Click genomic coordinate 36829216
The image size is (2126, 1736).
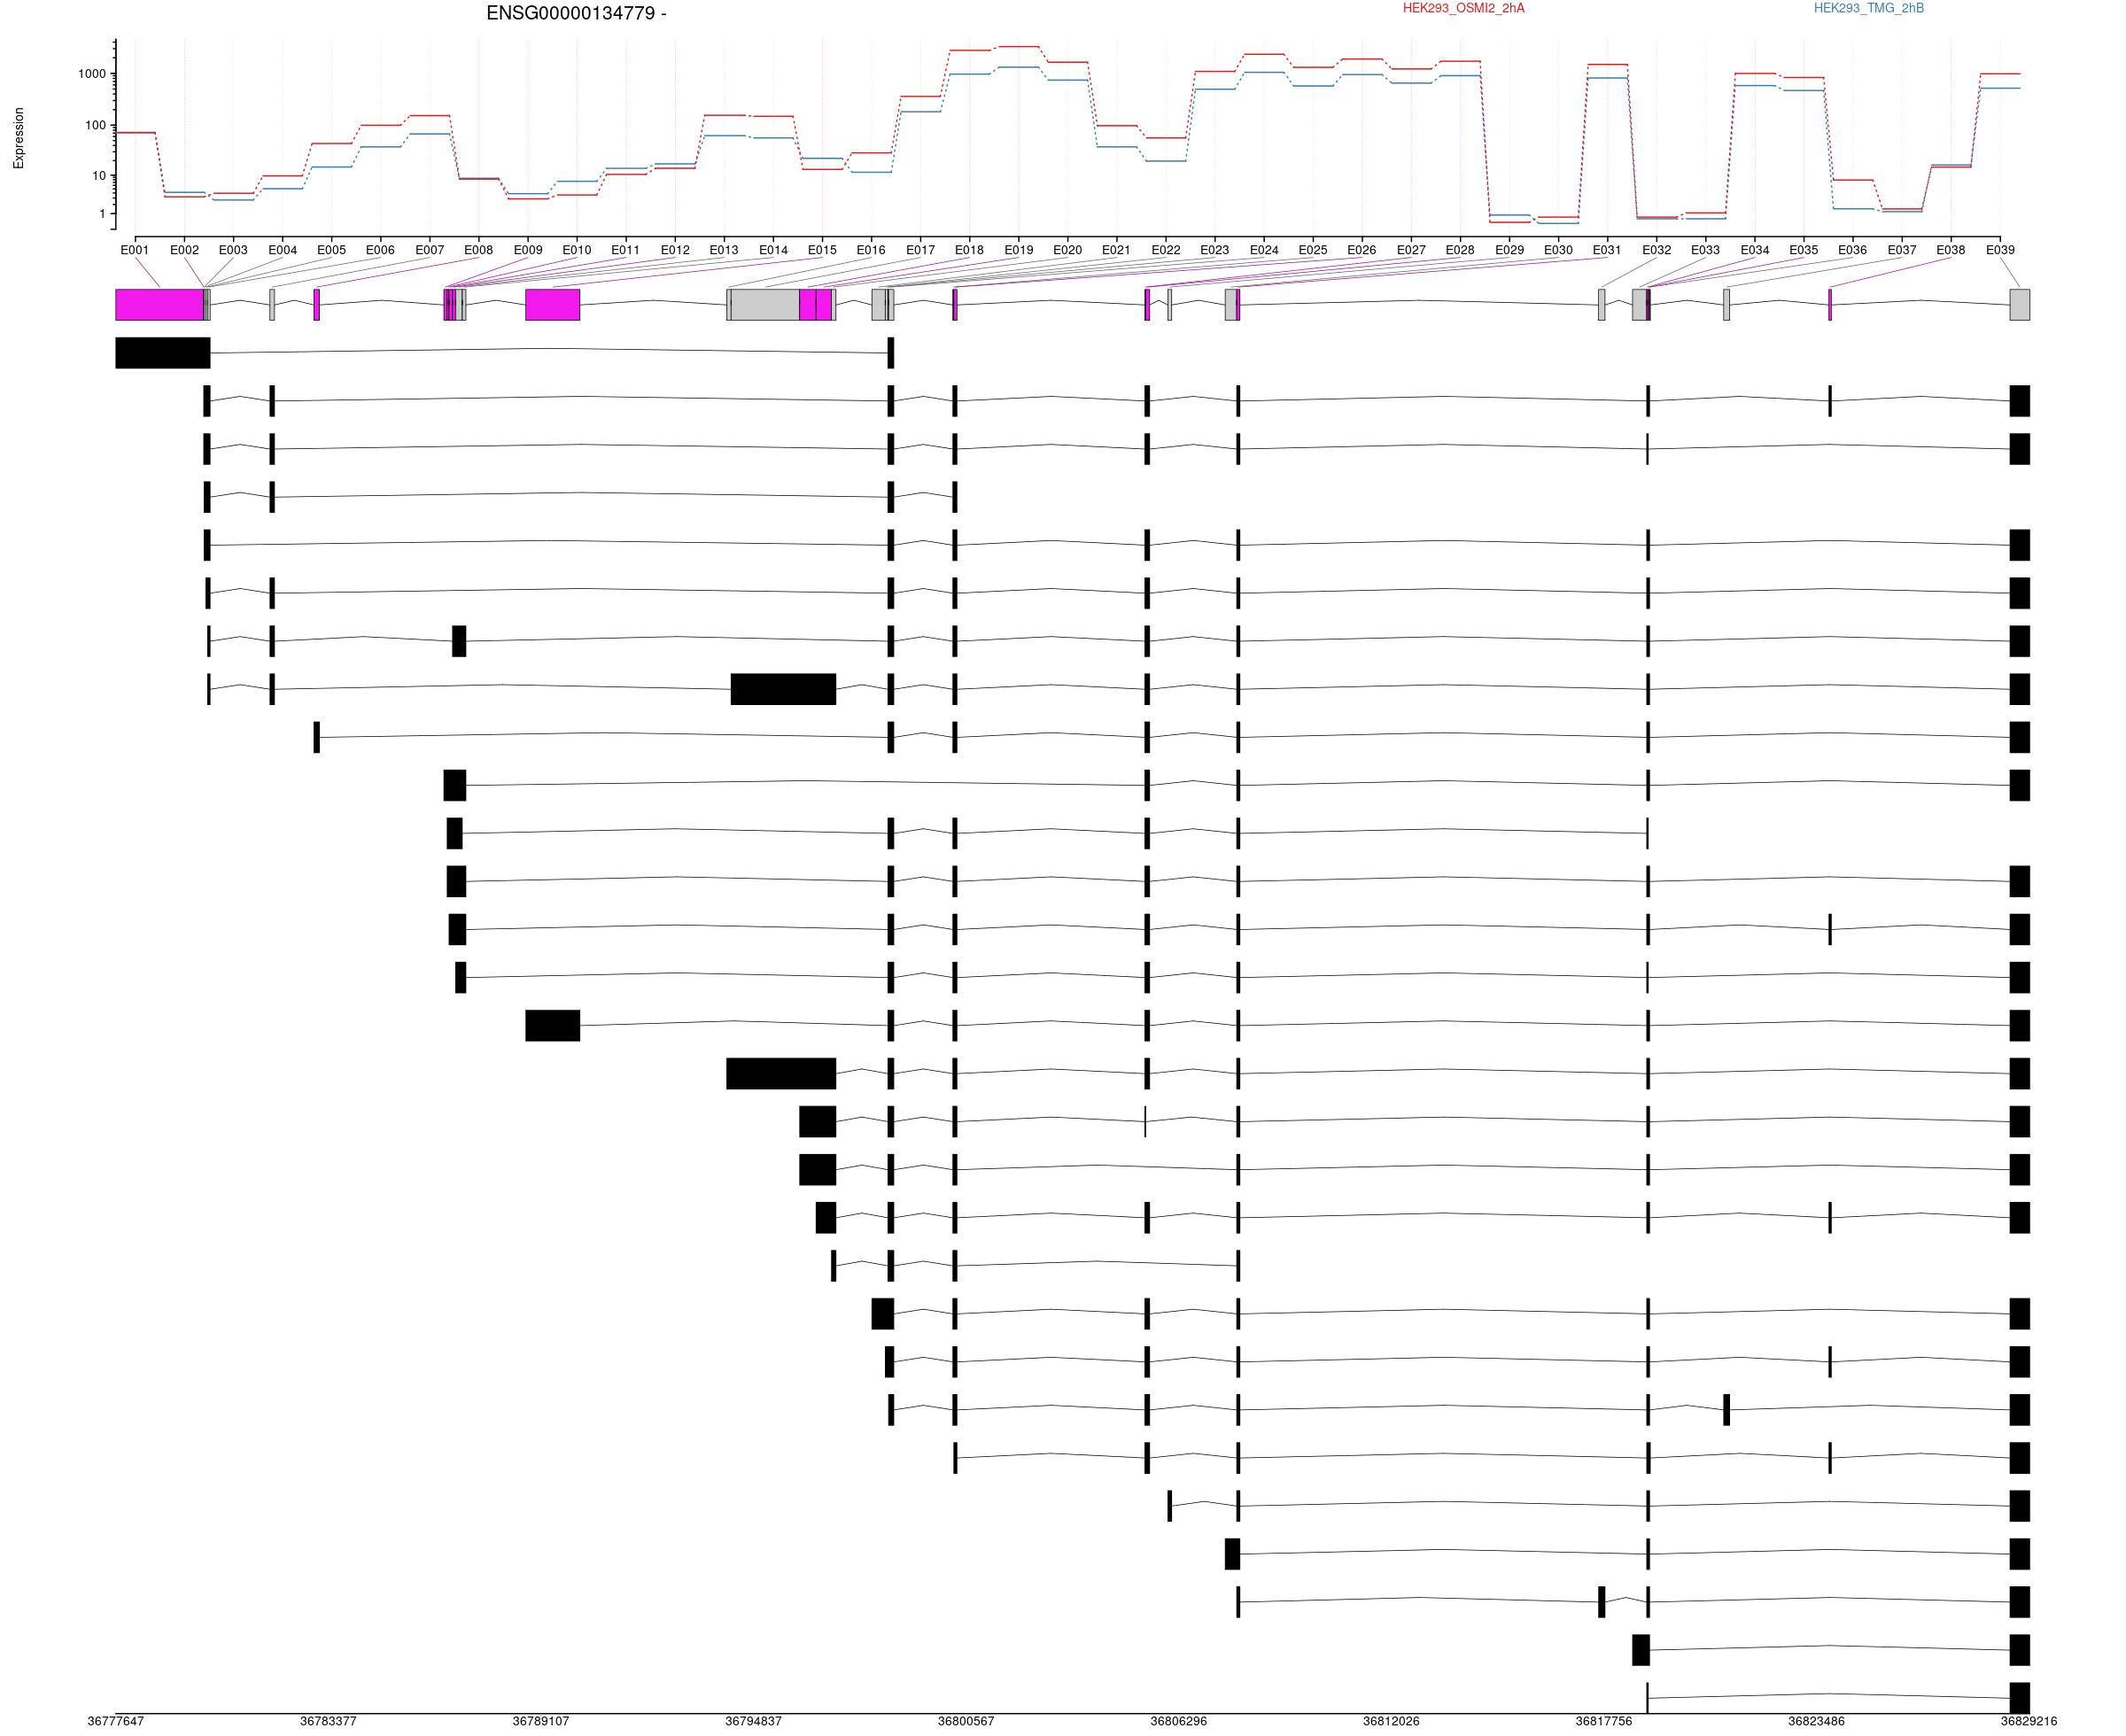2029,1722
